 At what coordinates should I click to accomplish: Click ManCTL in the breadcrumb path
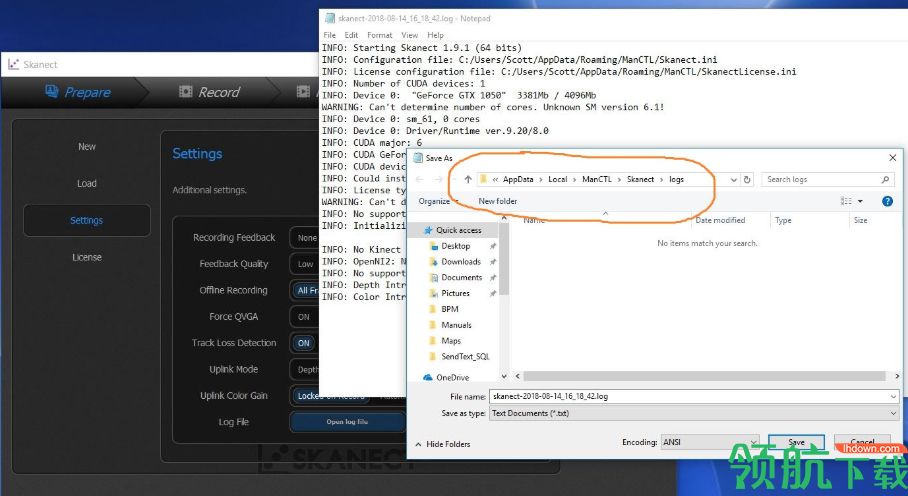[596, 179]
